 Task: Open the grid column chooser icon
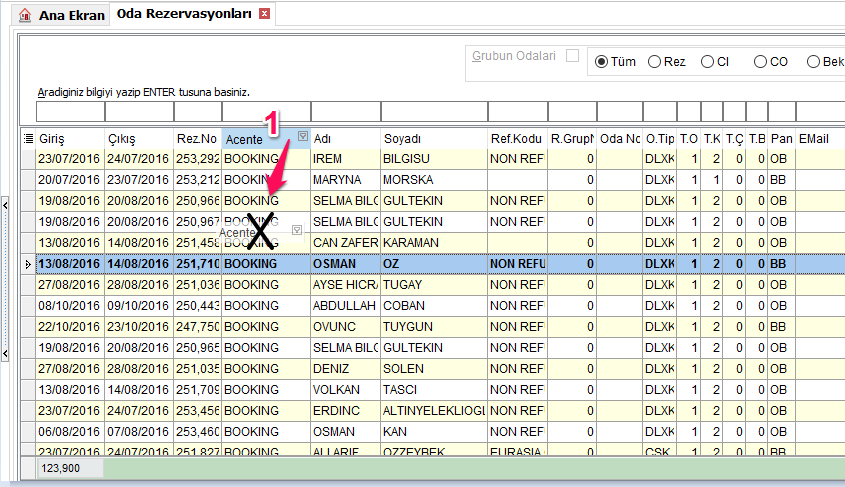29,139
